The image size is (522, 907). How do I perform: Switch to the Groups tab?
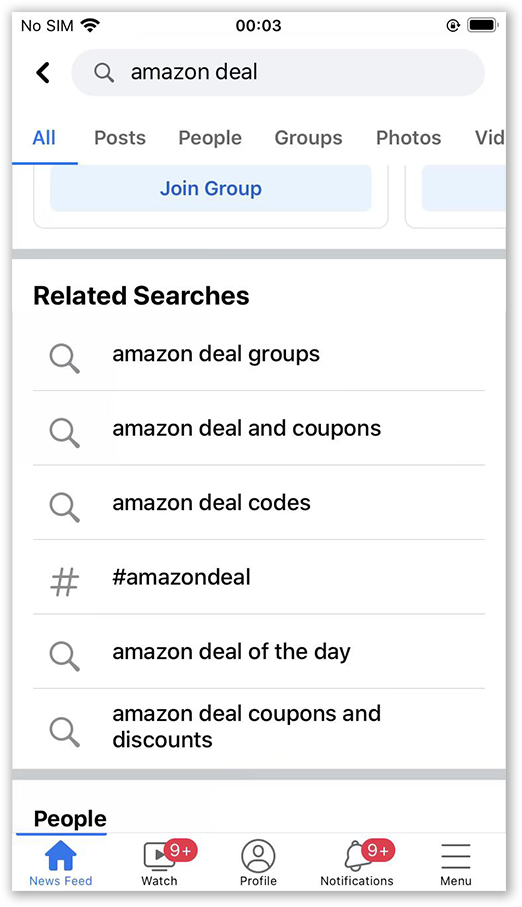point(308,138)
